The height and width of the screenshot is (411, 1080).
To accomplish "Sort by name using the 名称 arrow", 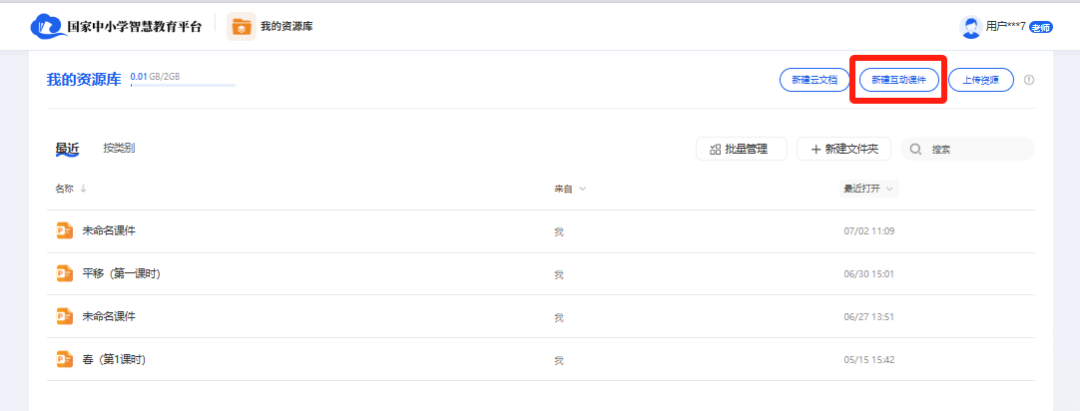I will pyautogui.click(x=83, y=188).
